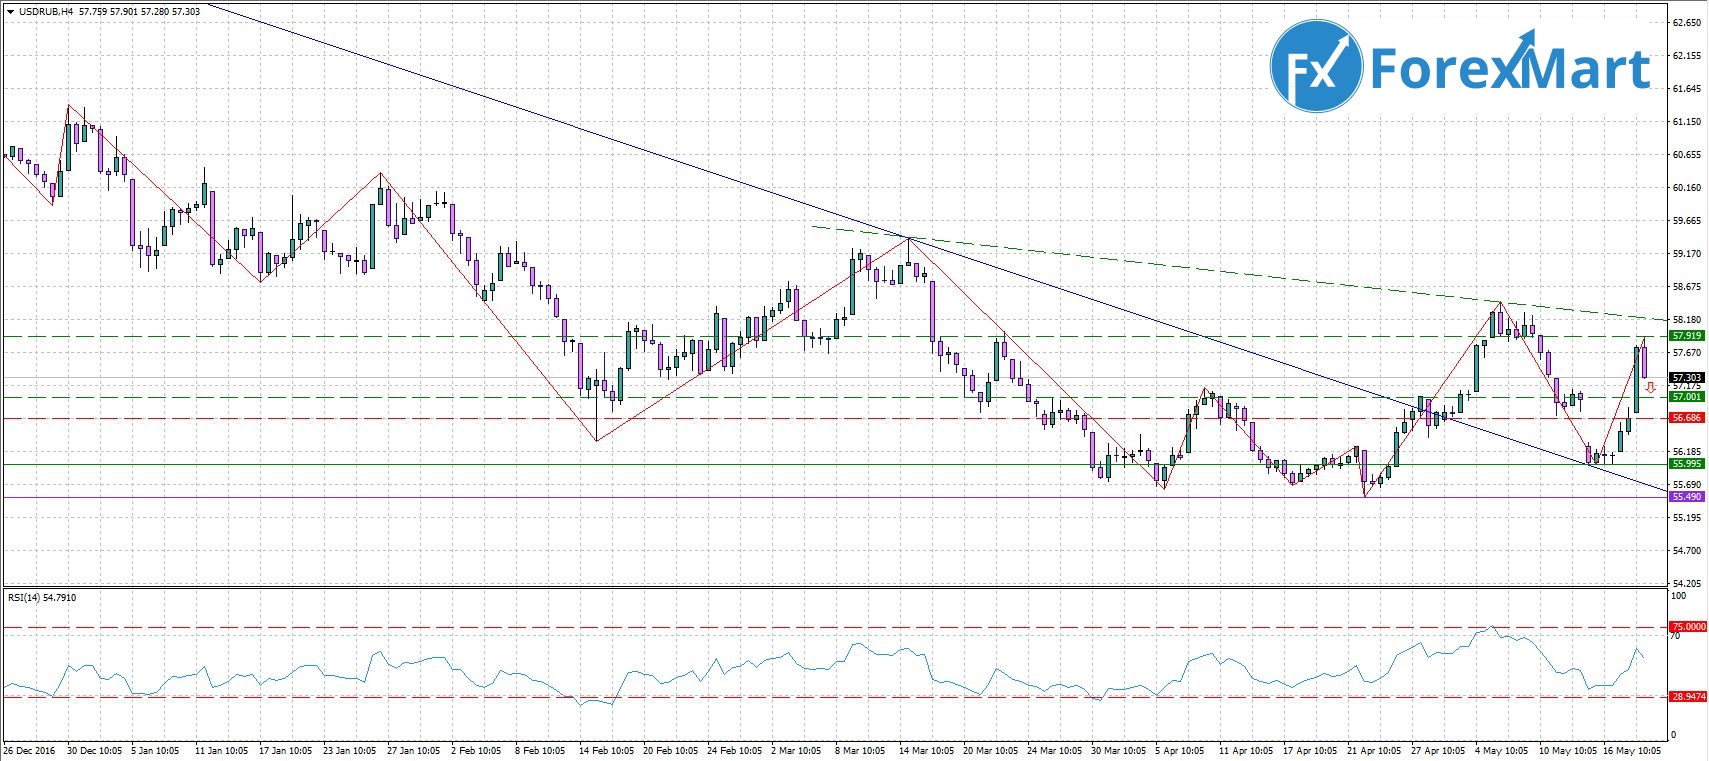
Task: Click the 61.150 price axis label
Action: [1687, 122]
